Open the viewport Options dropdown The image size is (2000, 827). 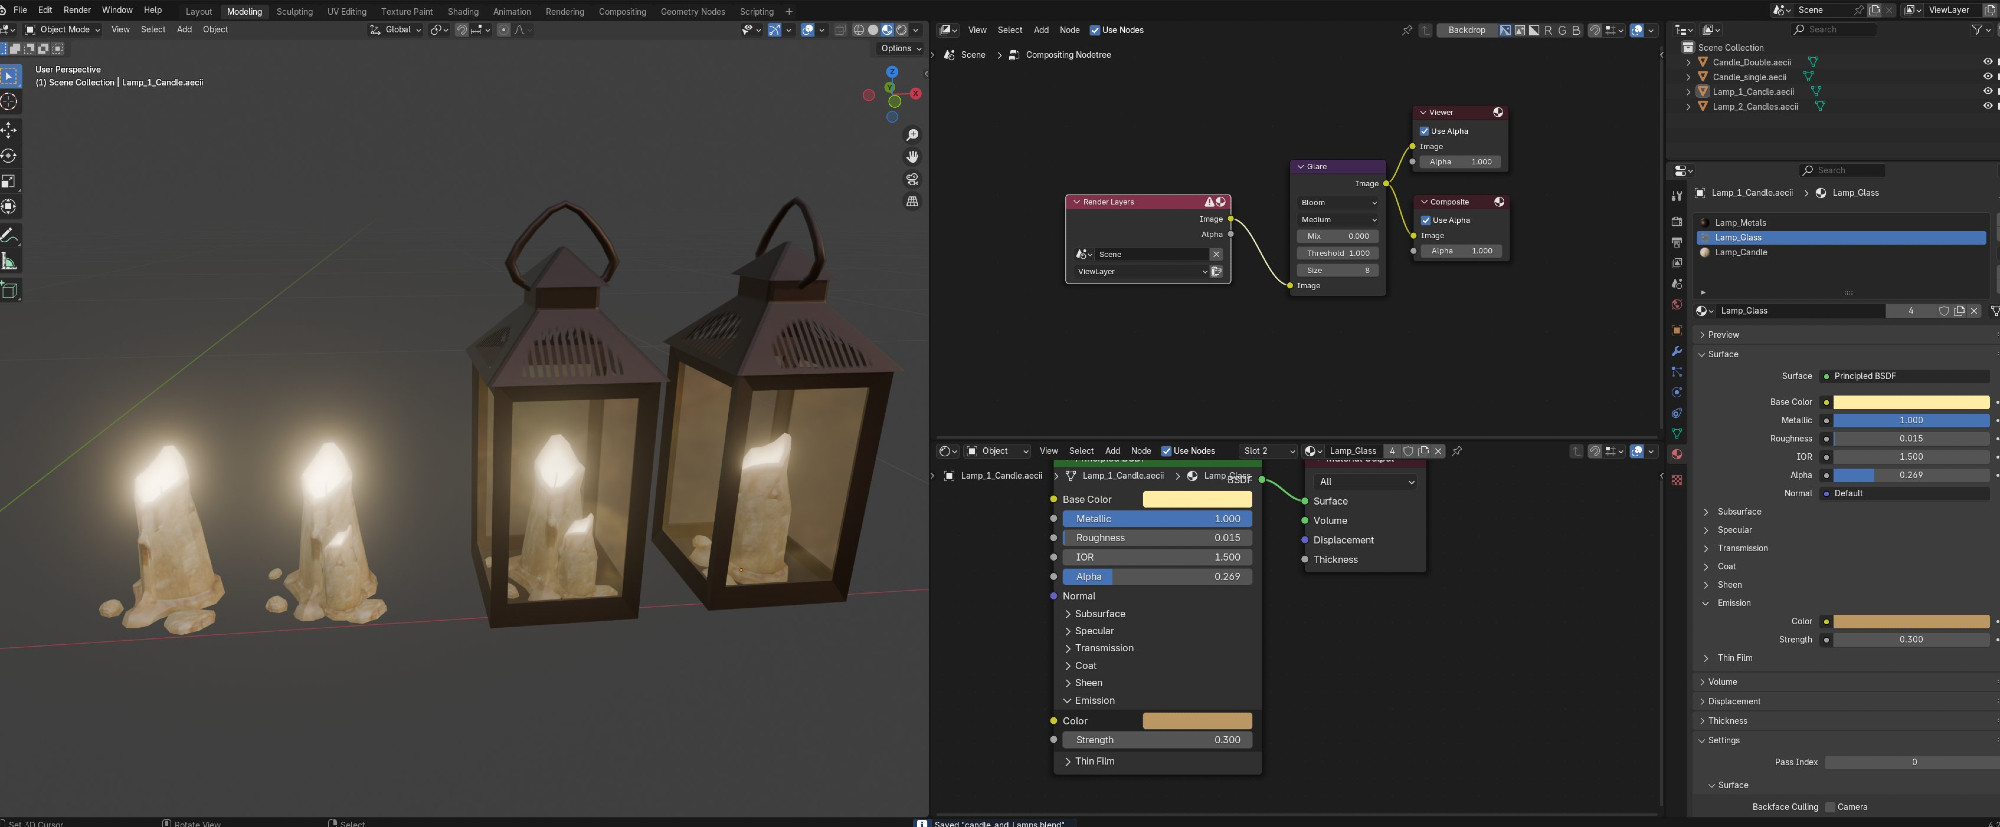[x=901, y=48]
